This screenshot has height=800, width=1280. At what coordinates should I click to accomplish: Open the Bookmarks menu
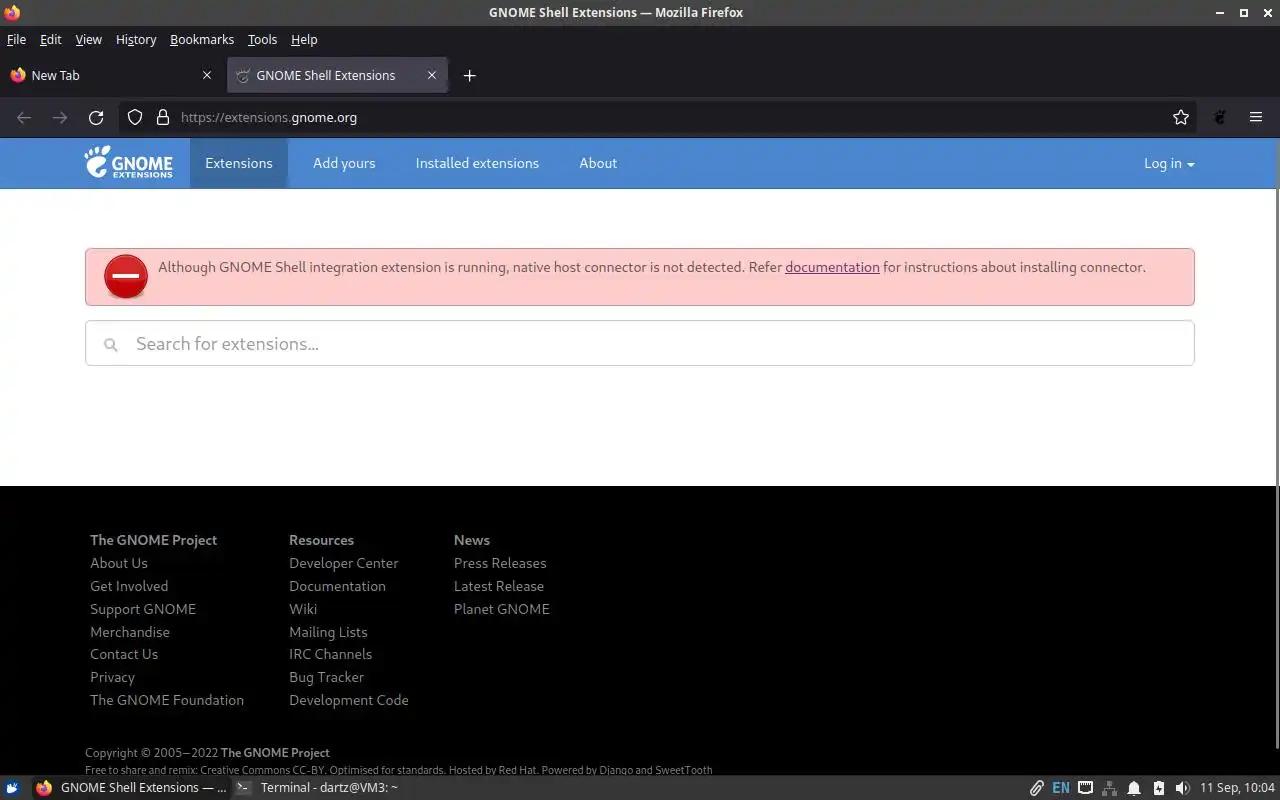tap(202, 39)
